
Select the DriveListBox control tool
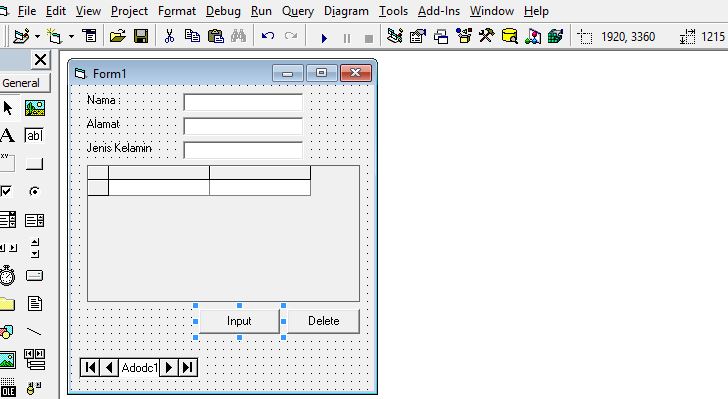click(x=34, y=276)
